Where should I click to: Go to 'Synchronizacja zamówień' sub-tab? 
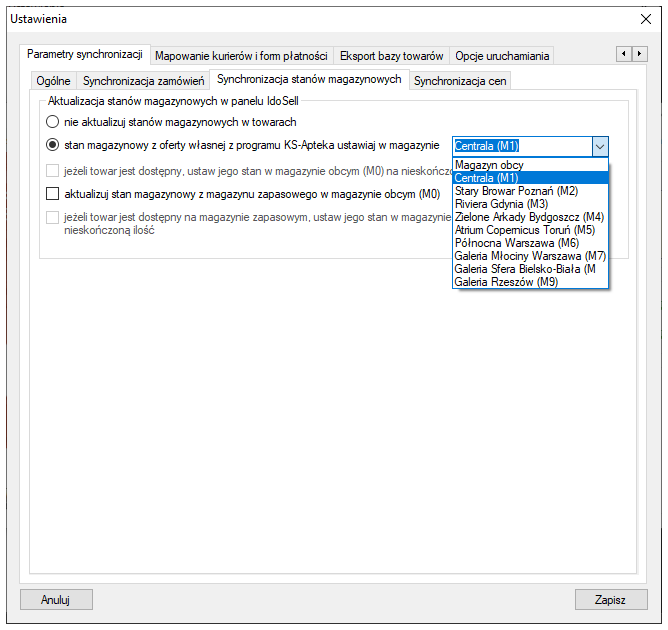pos(144,81)
